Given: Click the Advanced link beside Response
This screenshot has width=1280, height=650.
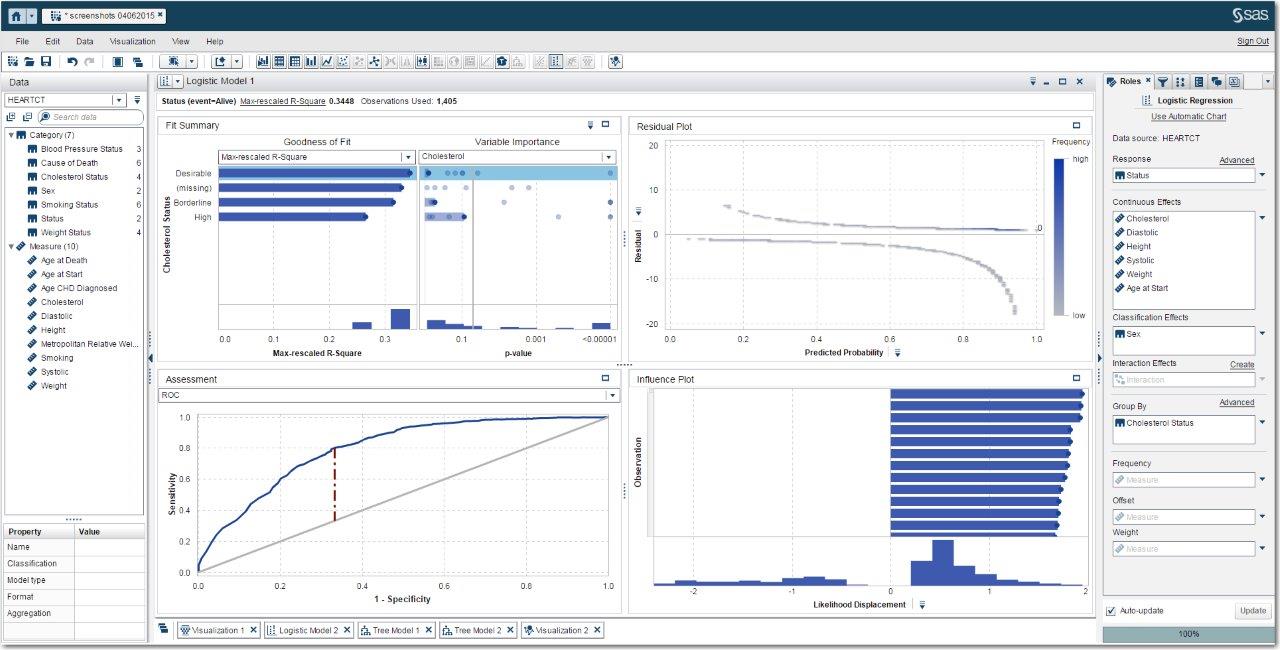Looking at the screenshot, I should tap(1237, 160).
